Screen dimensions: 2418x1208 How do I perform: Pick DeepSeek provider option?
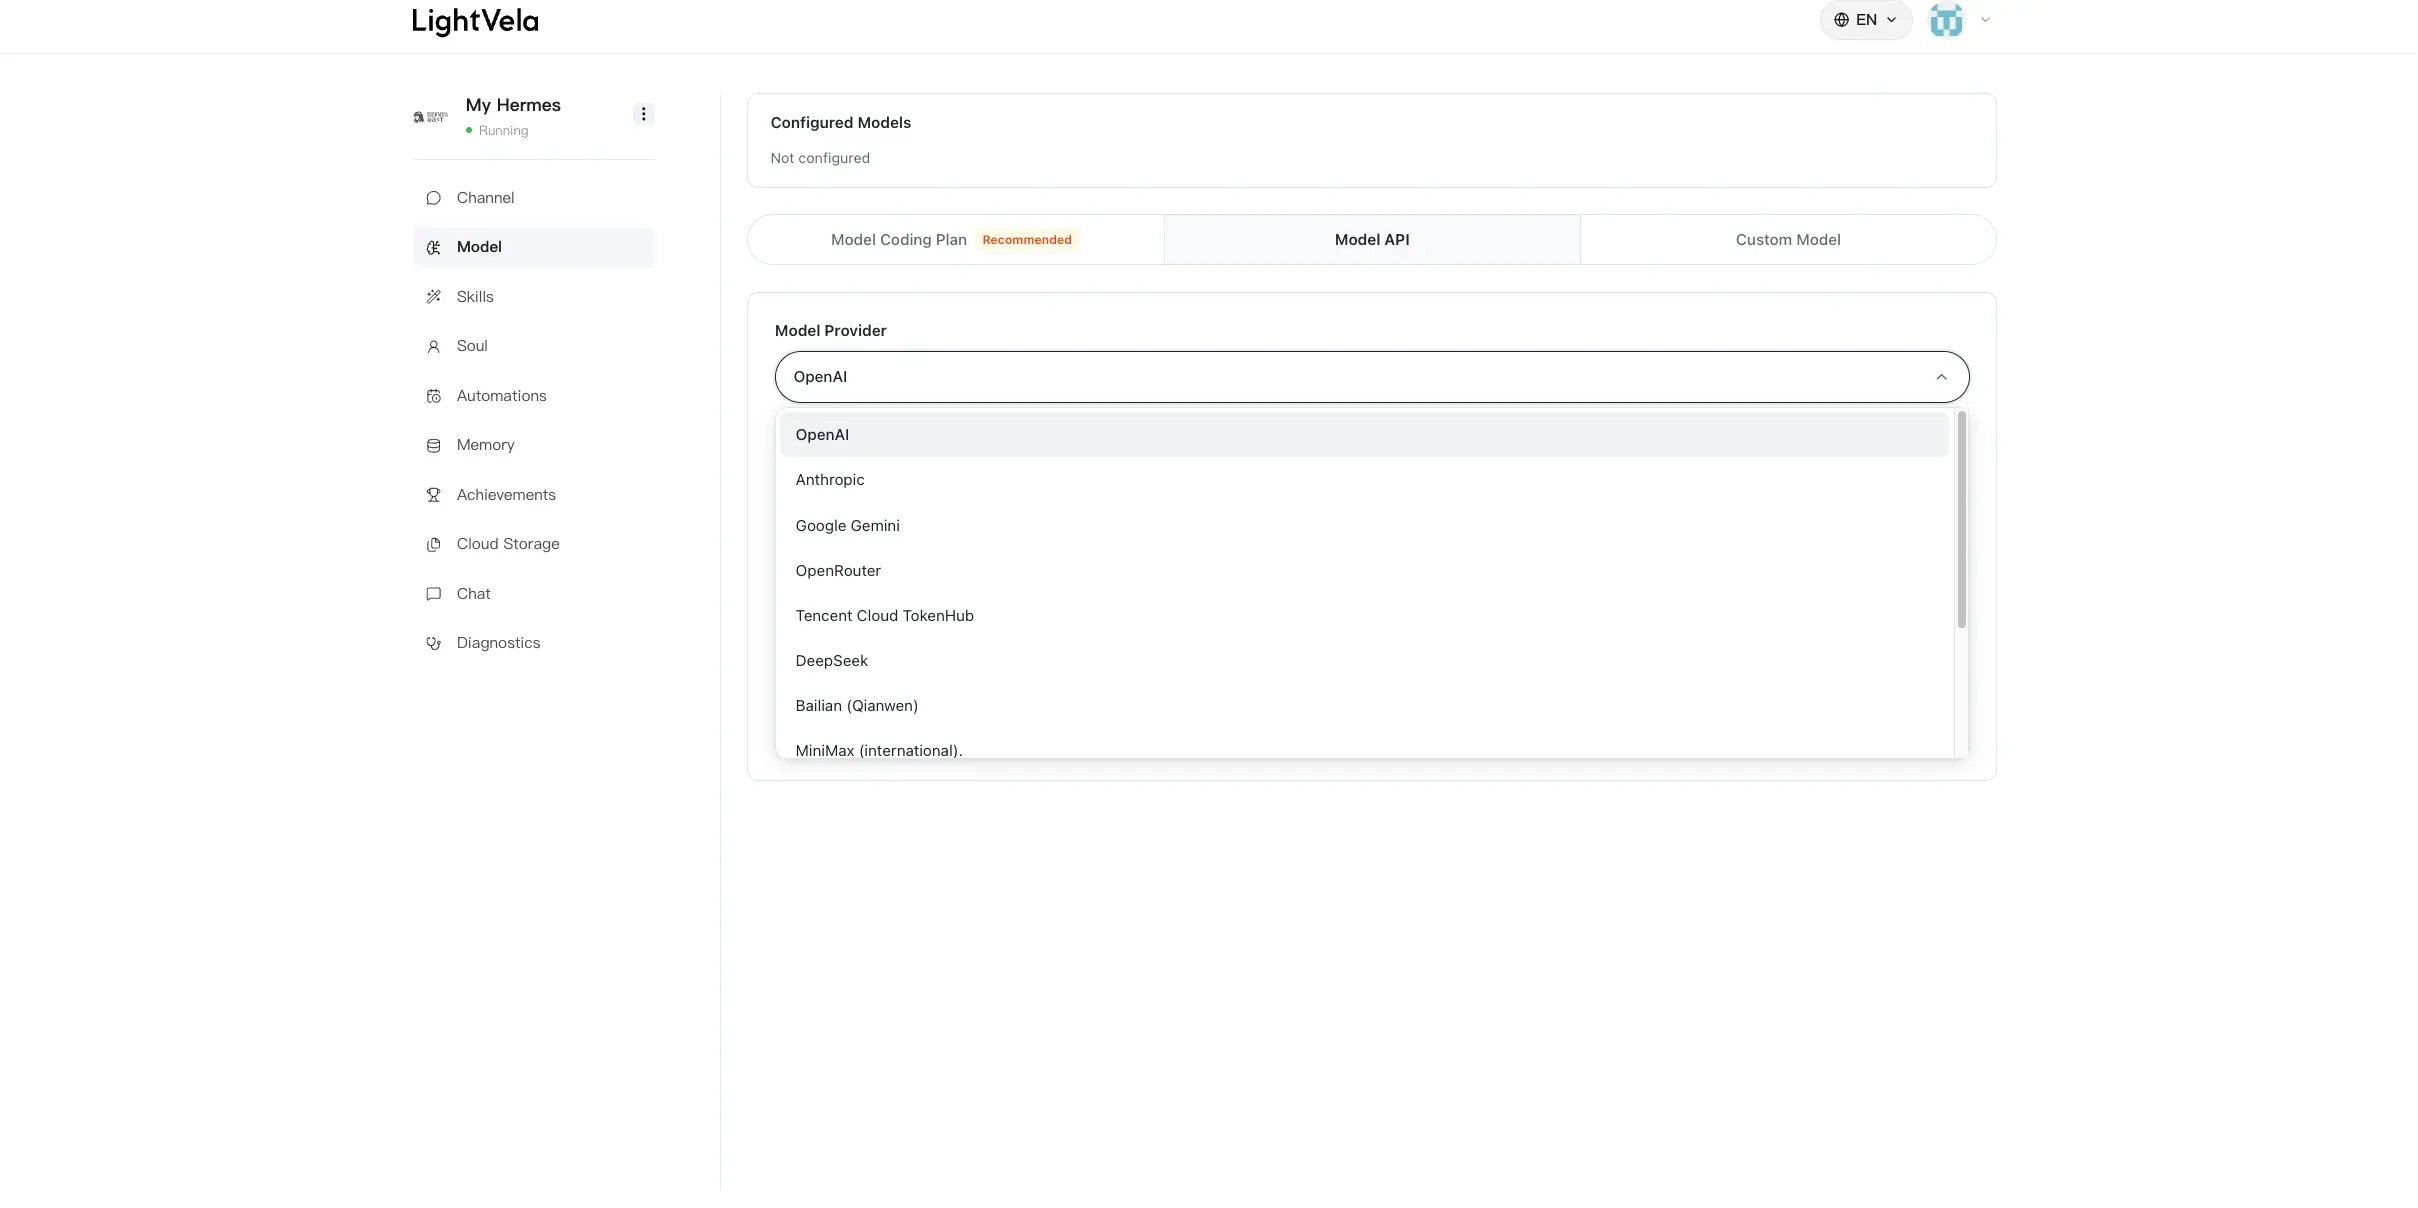[1364, 661]
